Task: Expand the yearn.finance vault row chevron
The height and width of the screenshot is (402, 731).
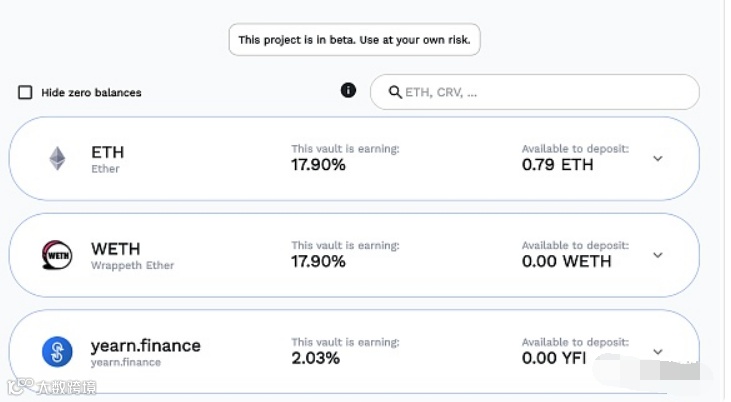Action: [x=657, y=351]
